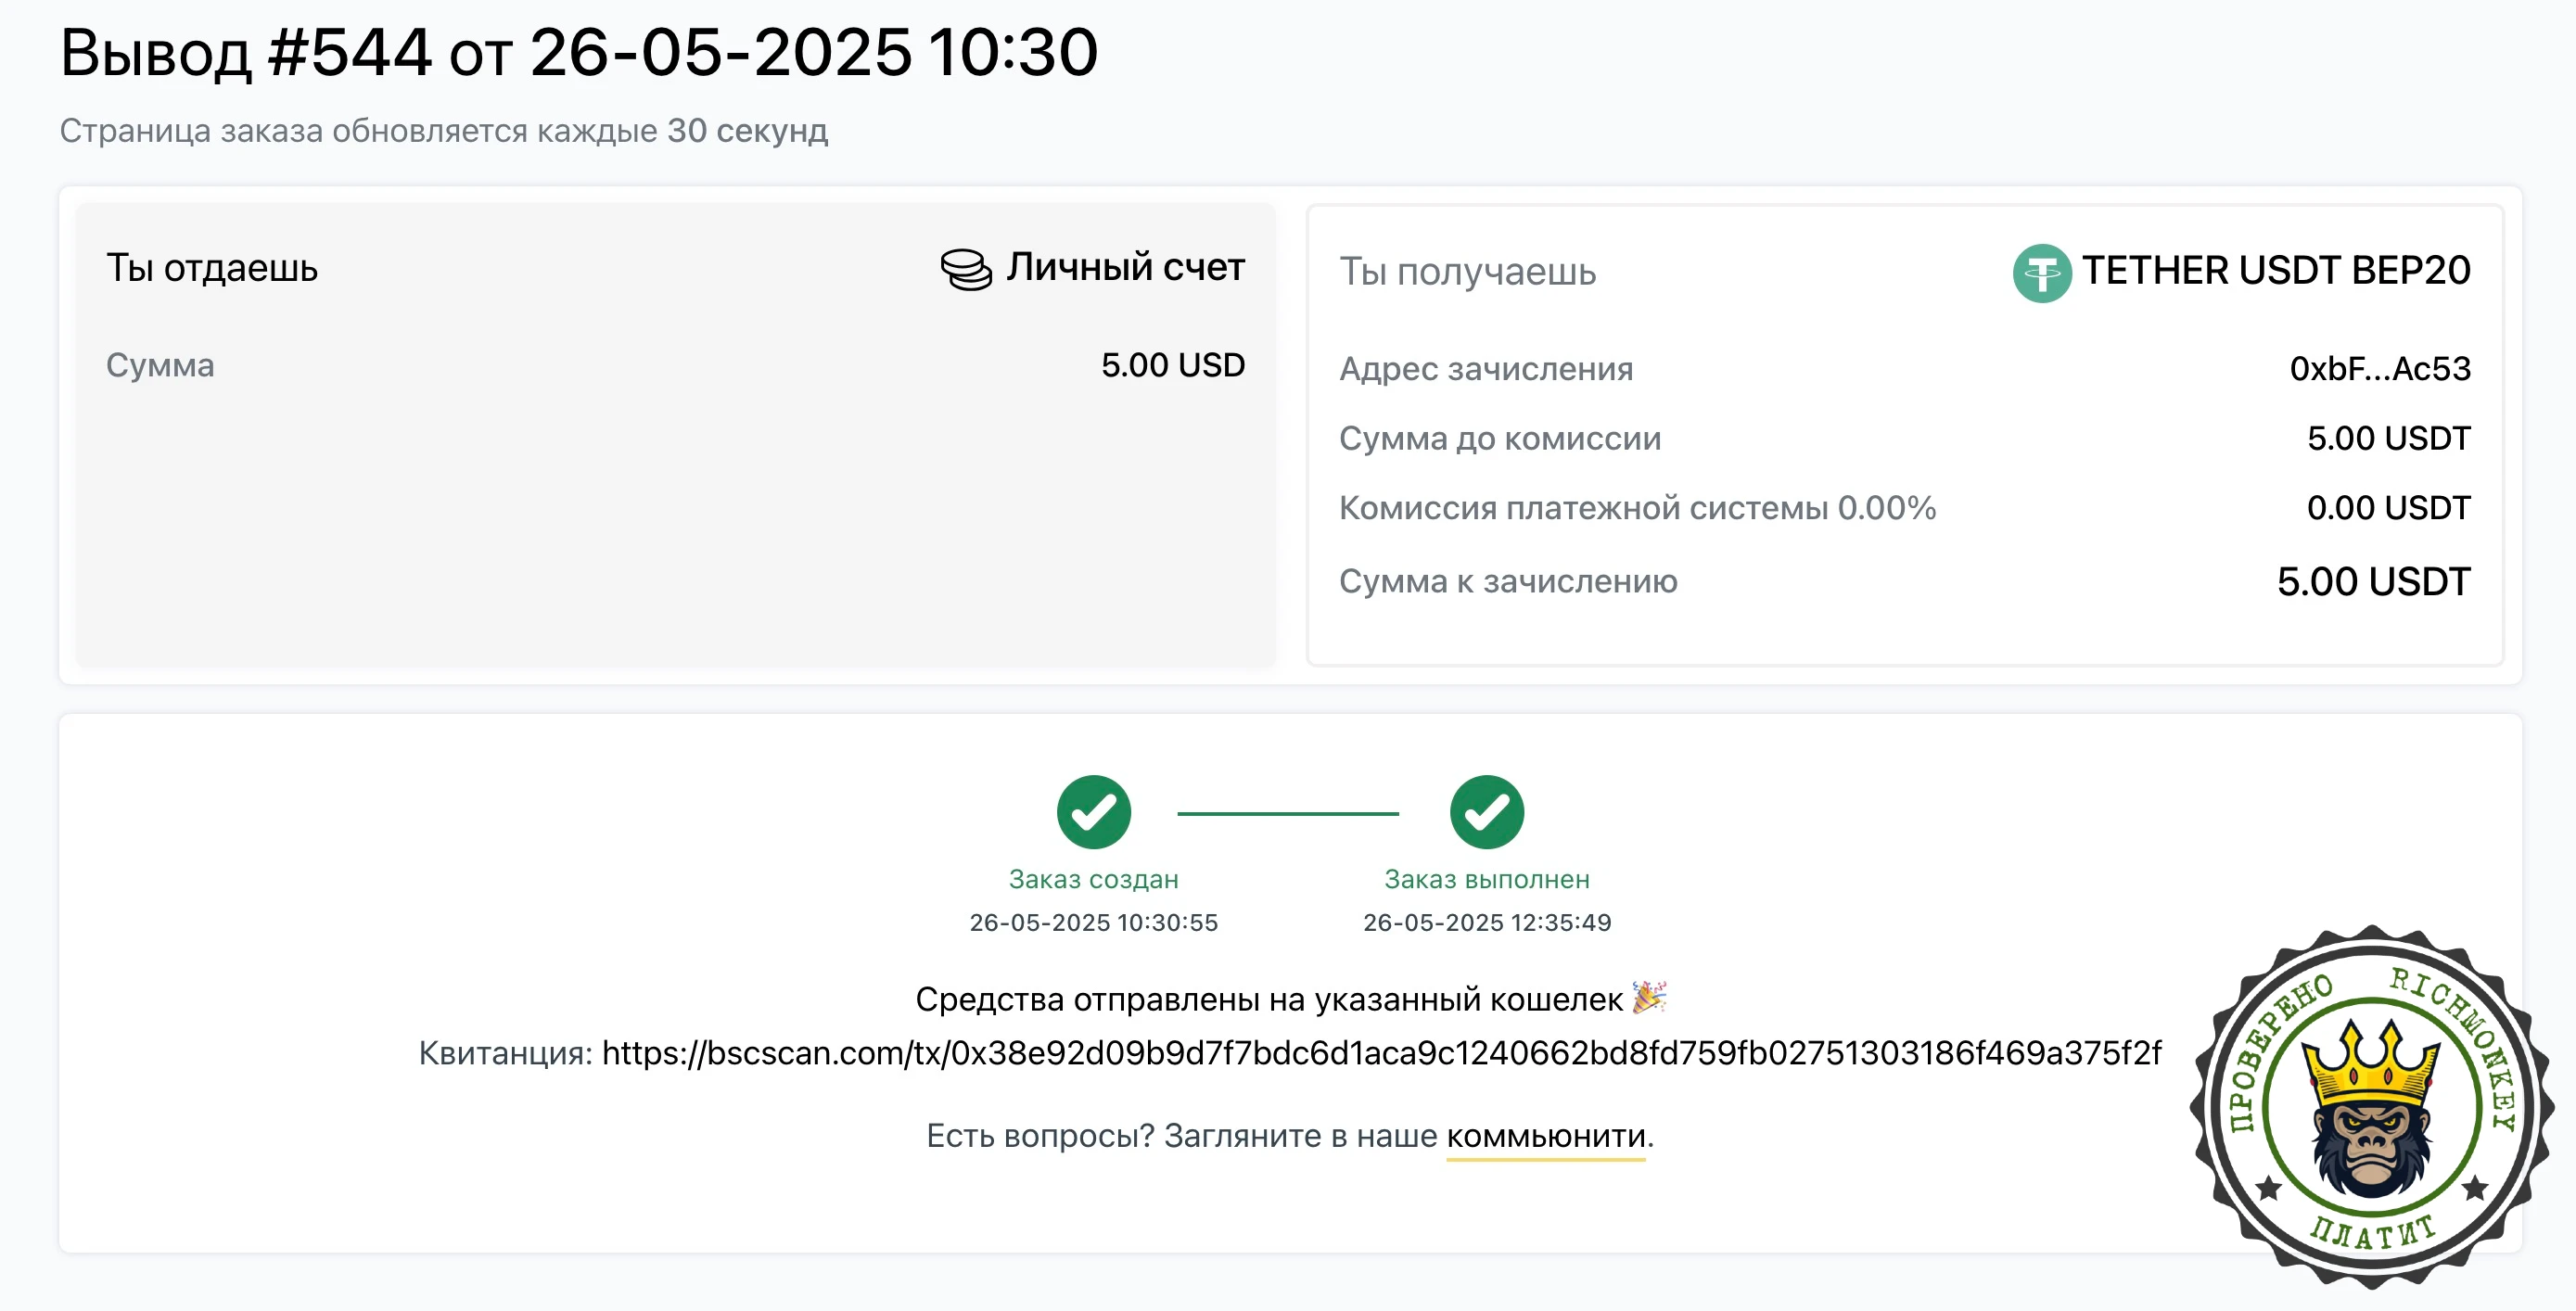Click the Заказ создан status label

[1093, 879]
